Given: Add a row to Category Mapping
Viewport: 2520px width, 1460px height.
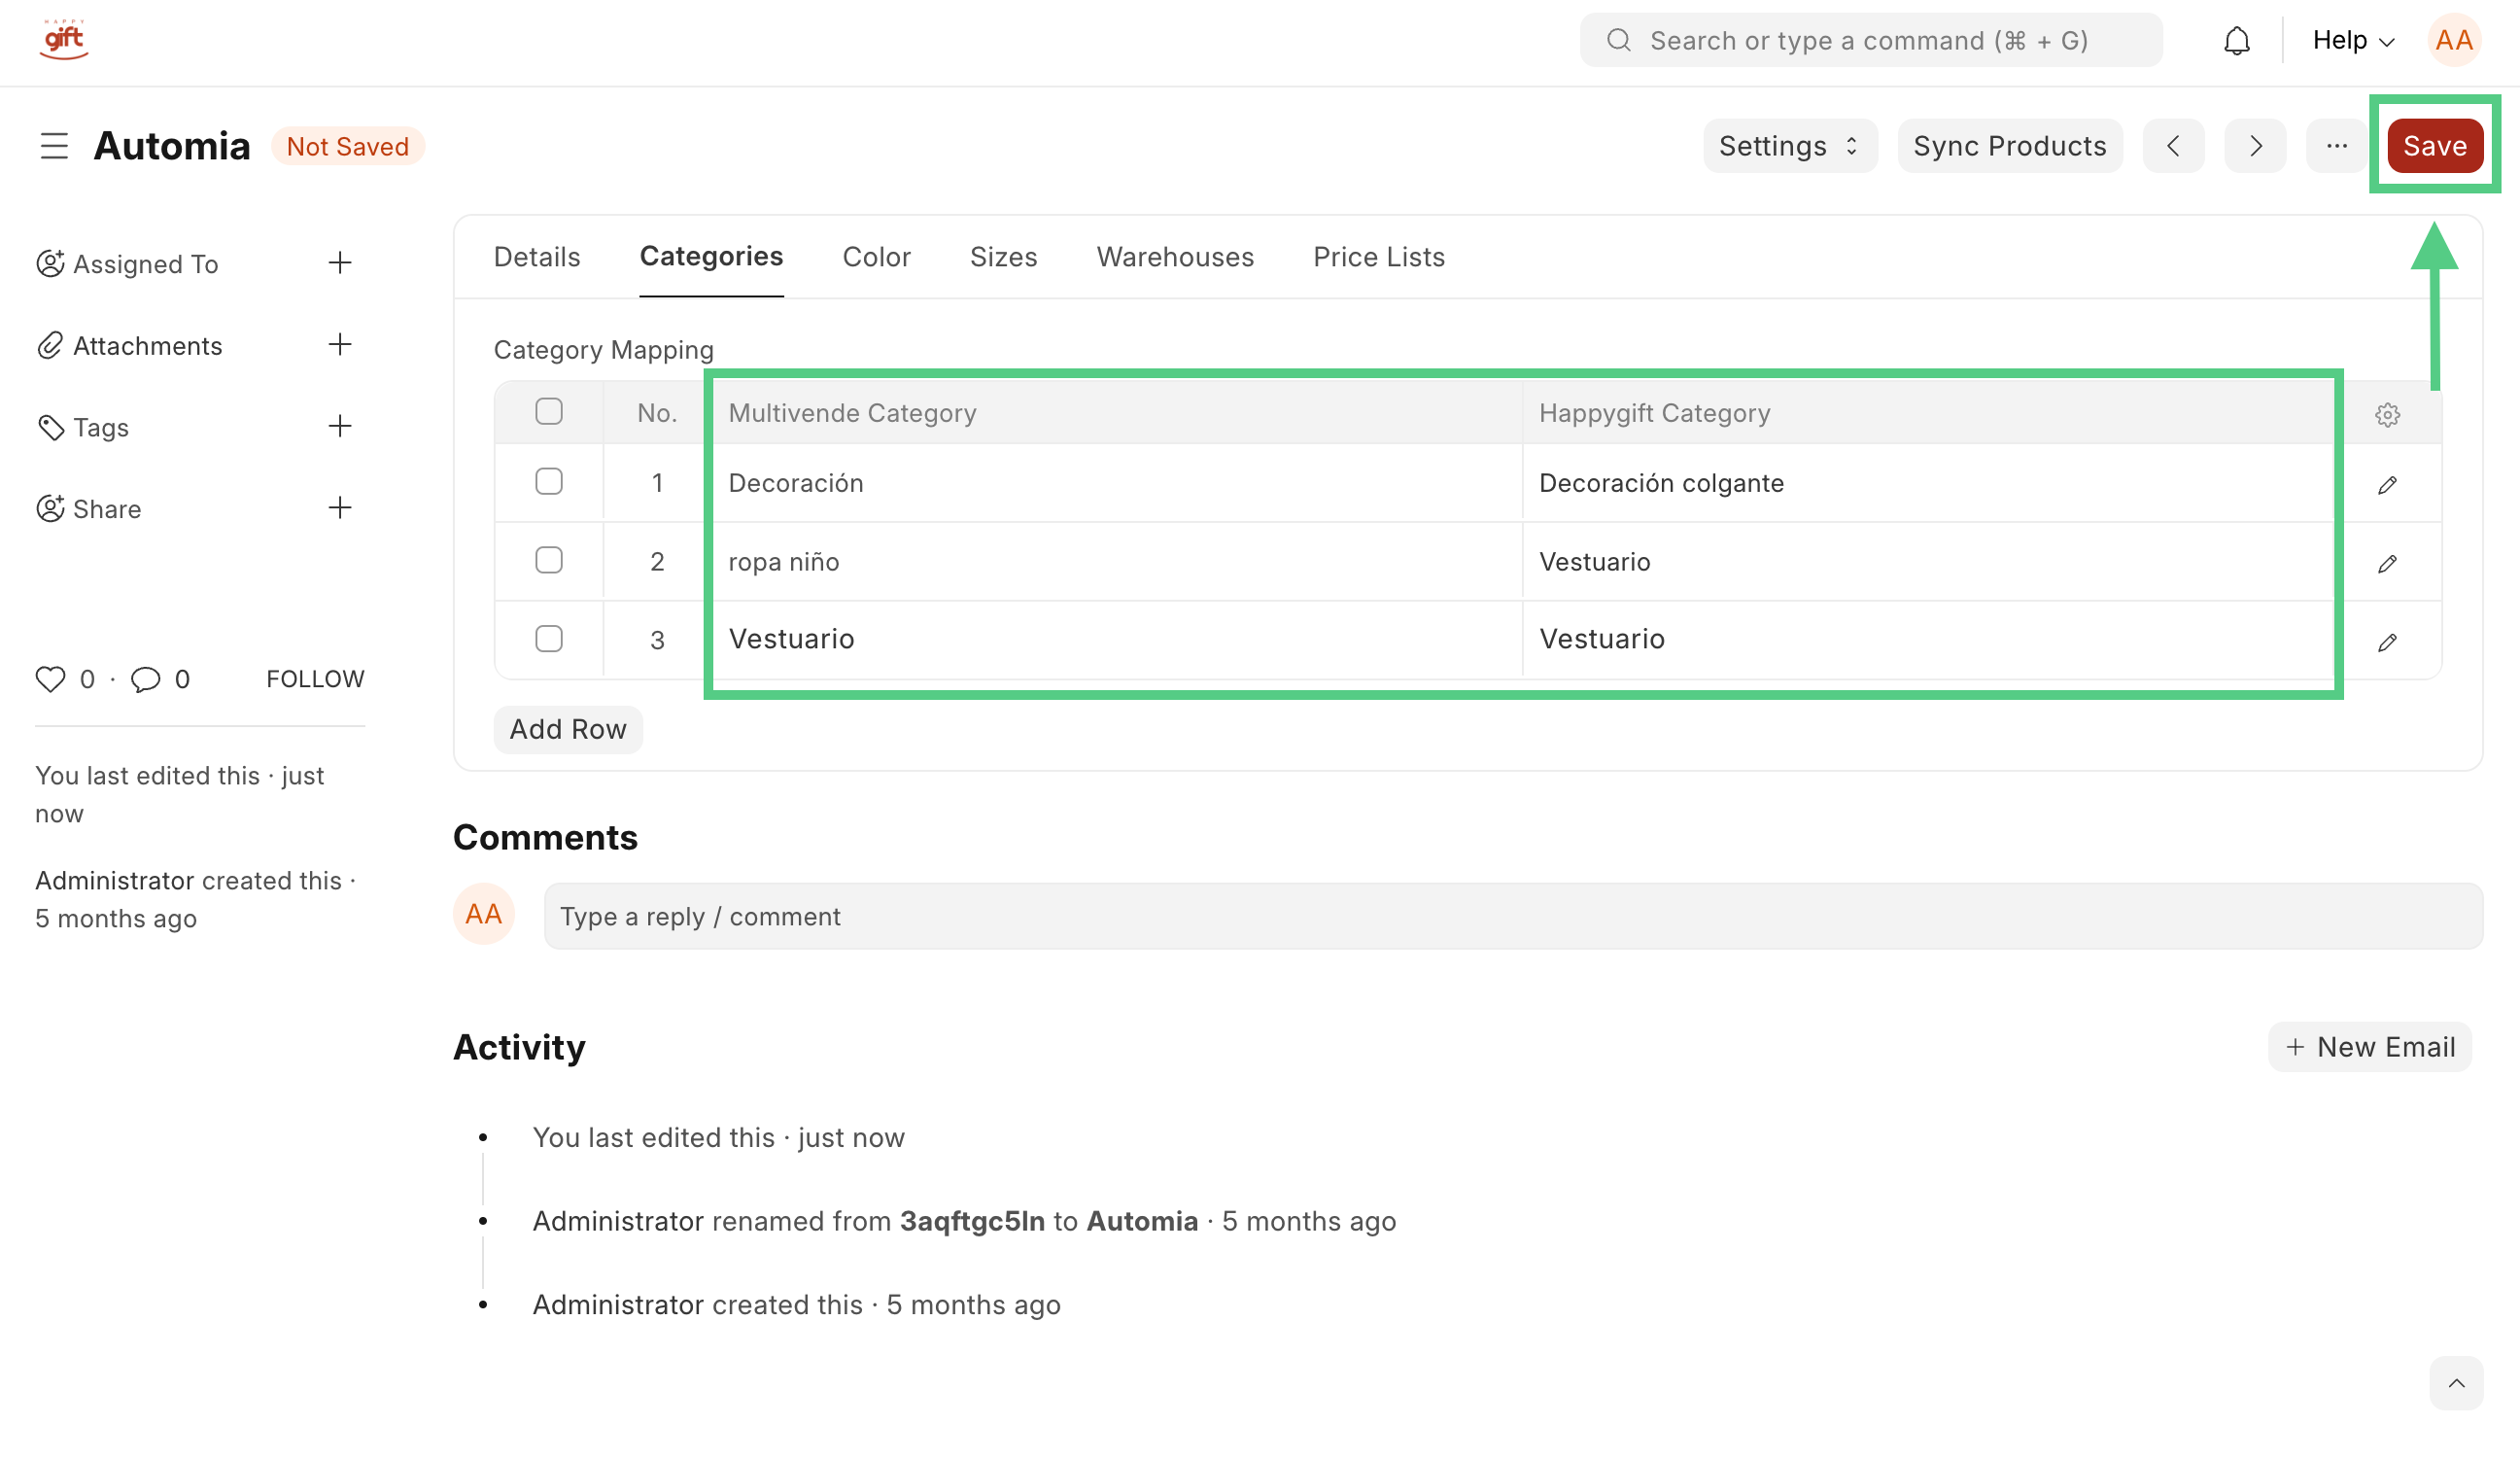Looking at the screenshot, I should [x=568, y=730].
